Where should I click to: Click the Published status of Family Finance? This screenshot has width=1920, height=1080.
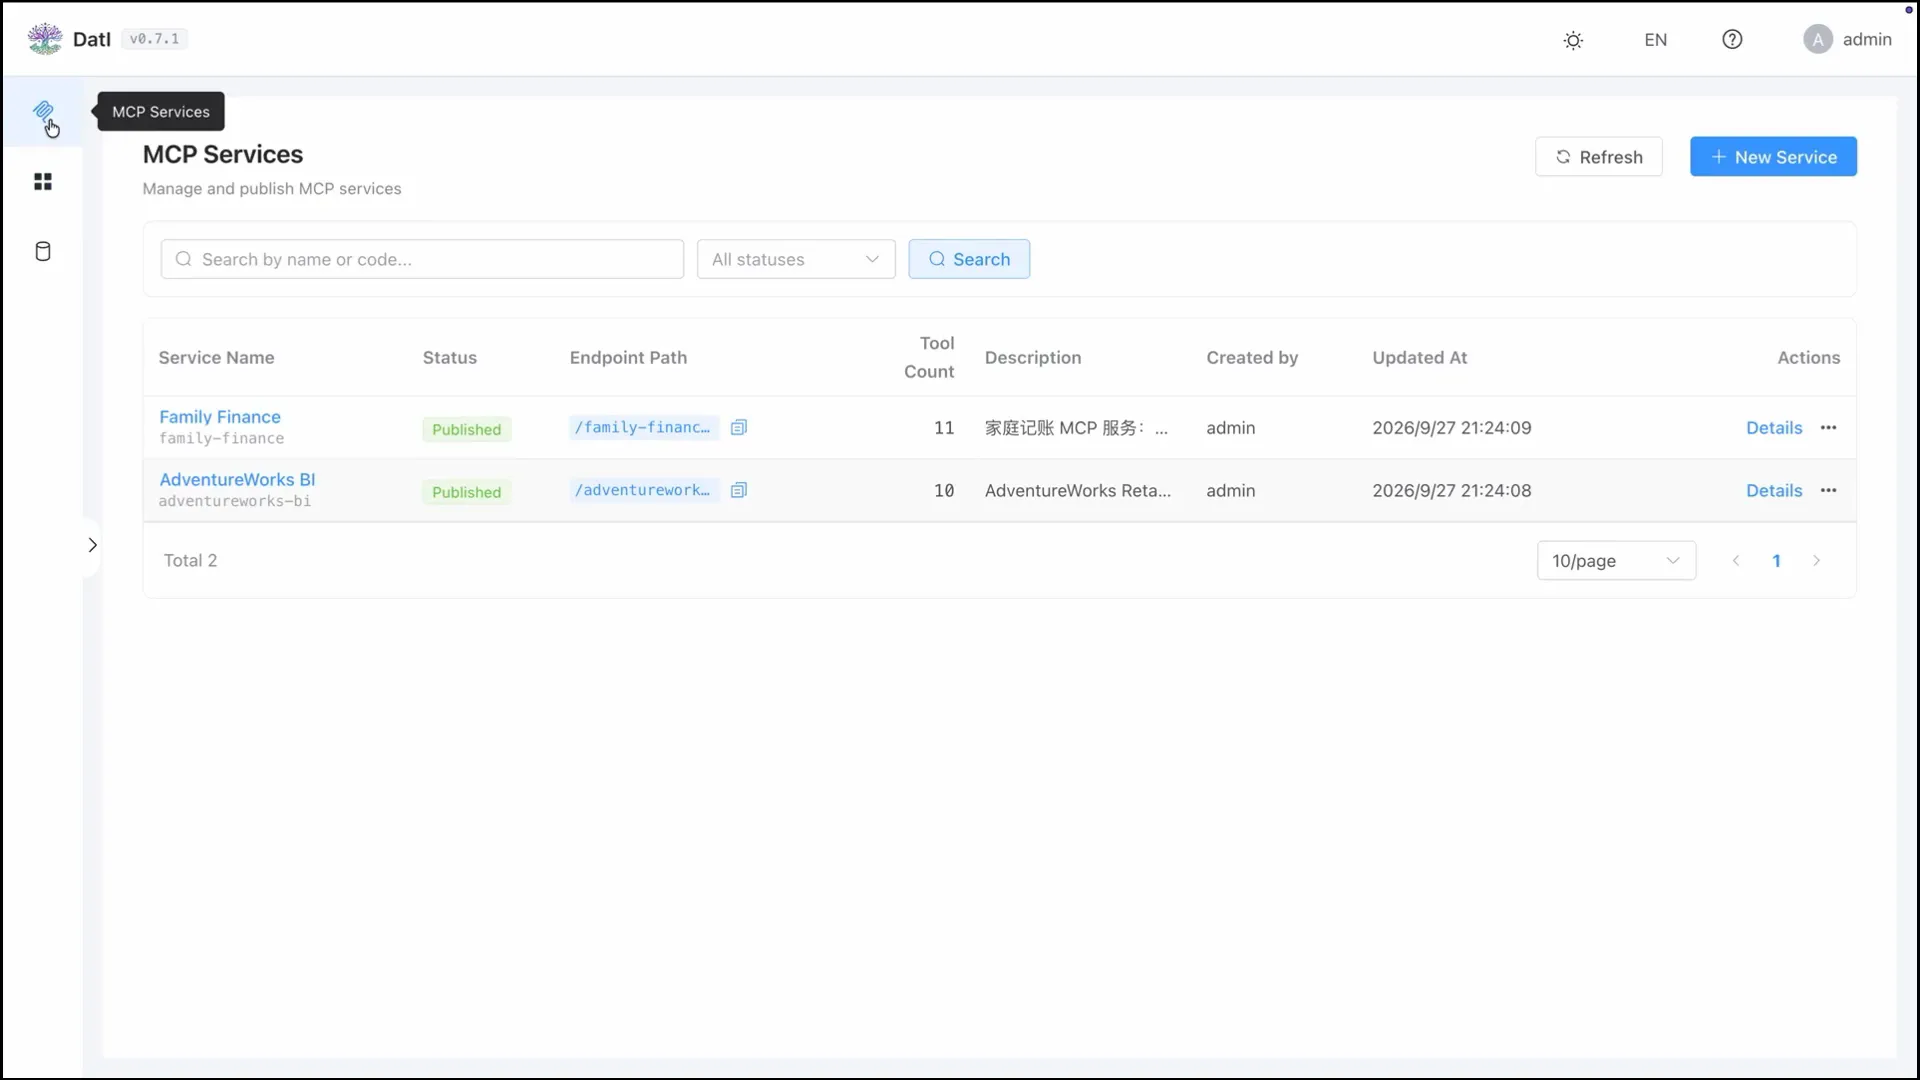pos(466,430)
